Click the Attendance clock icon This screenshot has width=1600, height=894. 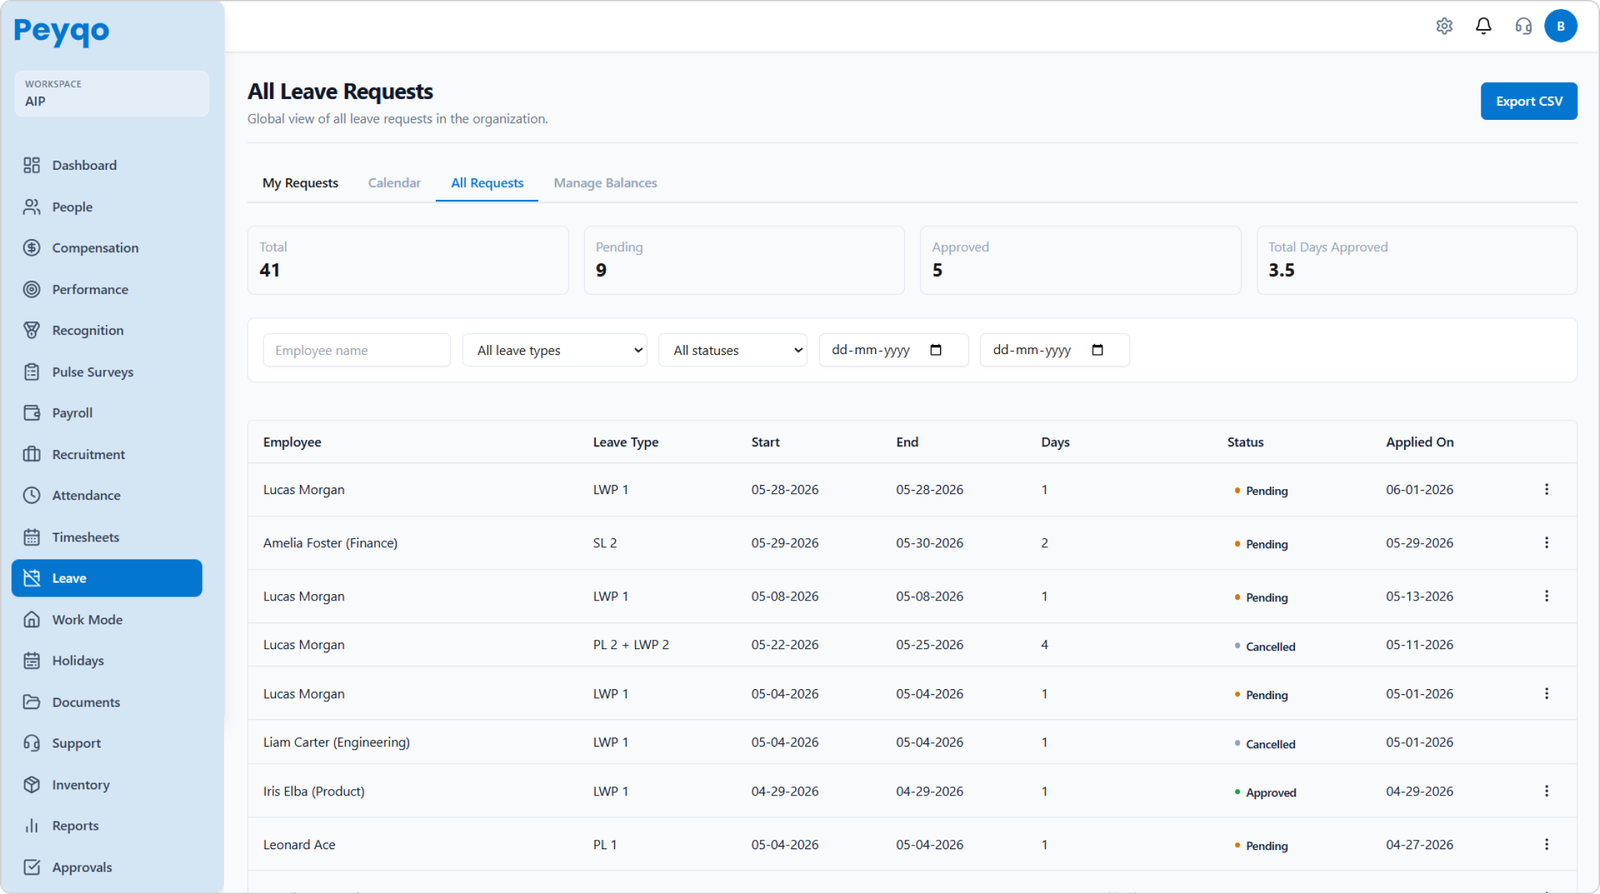[32, 495]
